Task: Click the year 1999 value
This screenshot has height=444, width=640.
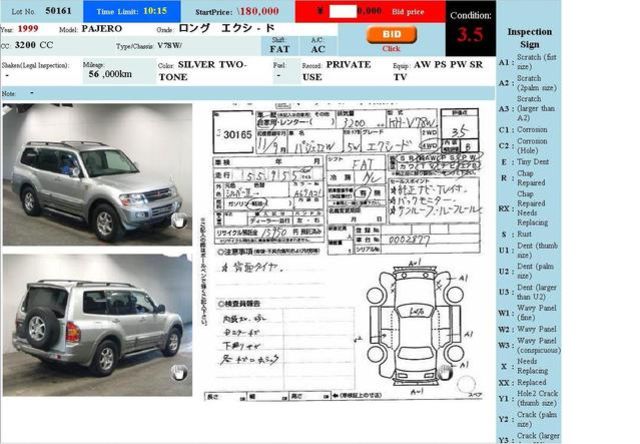Action: tap(28, 29)
